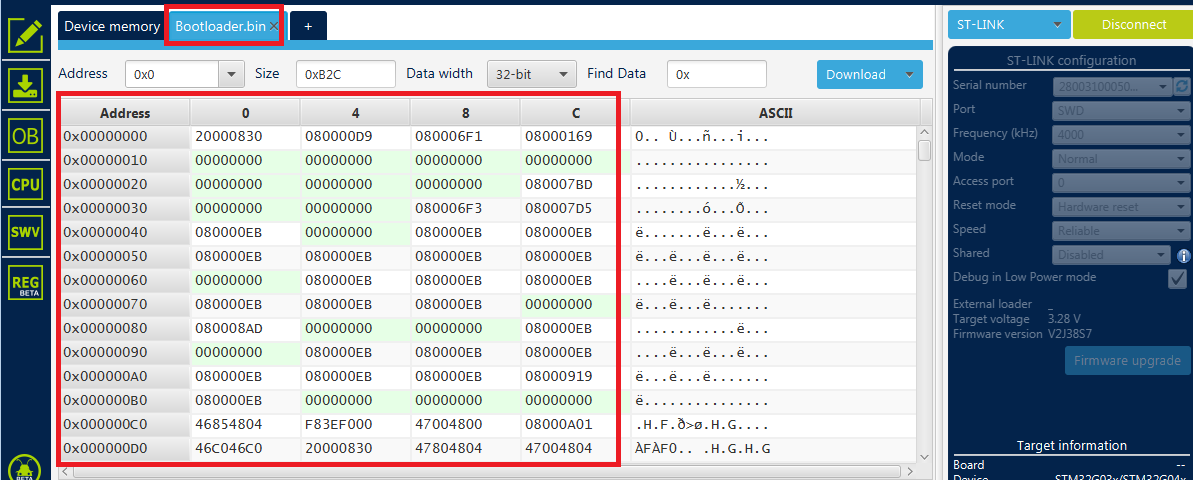Screen dimensions: 1193x480
Task: Click the Target information heading
Action: tap(1071, 446)
